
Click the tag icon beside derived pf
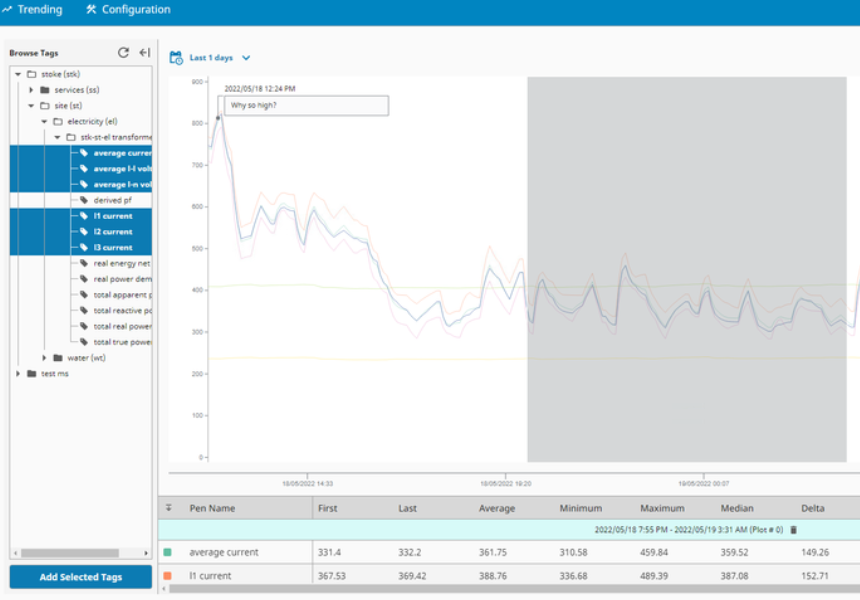[85, 200]
